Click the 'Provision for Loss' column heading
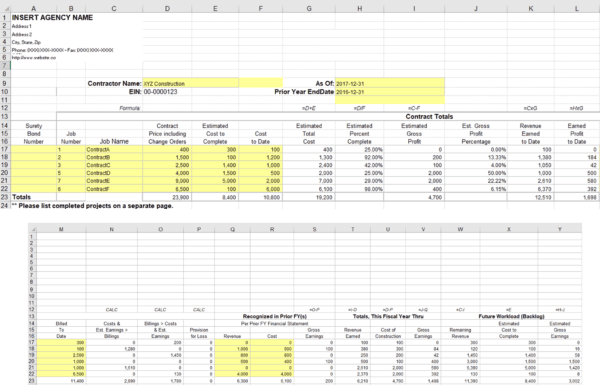The image size is (600, 385). click(x=199, y=333)
